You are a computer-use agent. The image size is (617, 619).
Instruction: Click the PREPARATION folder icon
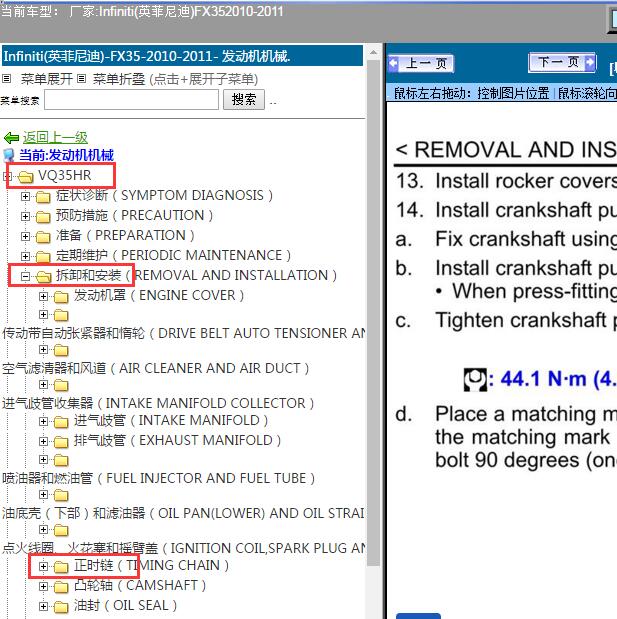(x=43, y=236)
